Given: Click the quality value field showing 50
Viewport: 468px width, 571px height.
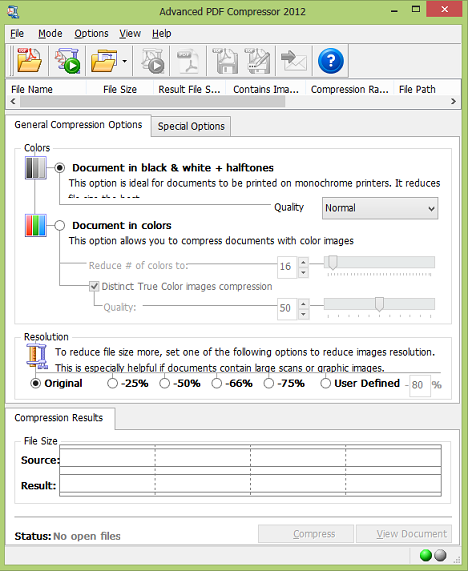Looking at the screenshot, I should pyautogui.click(x=287, y=308).
